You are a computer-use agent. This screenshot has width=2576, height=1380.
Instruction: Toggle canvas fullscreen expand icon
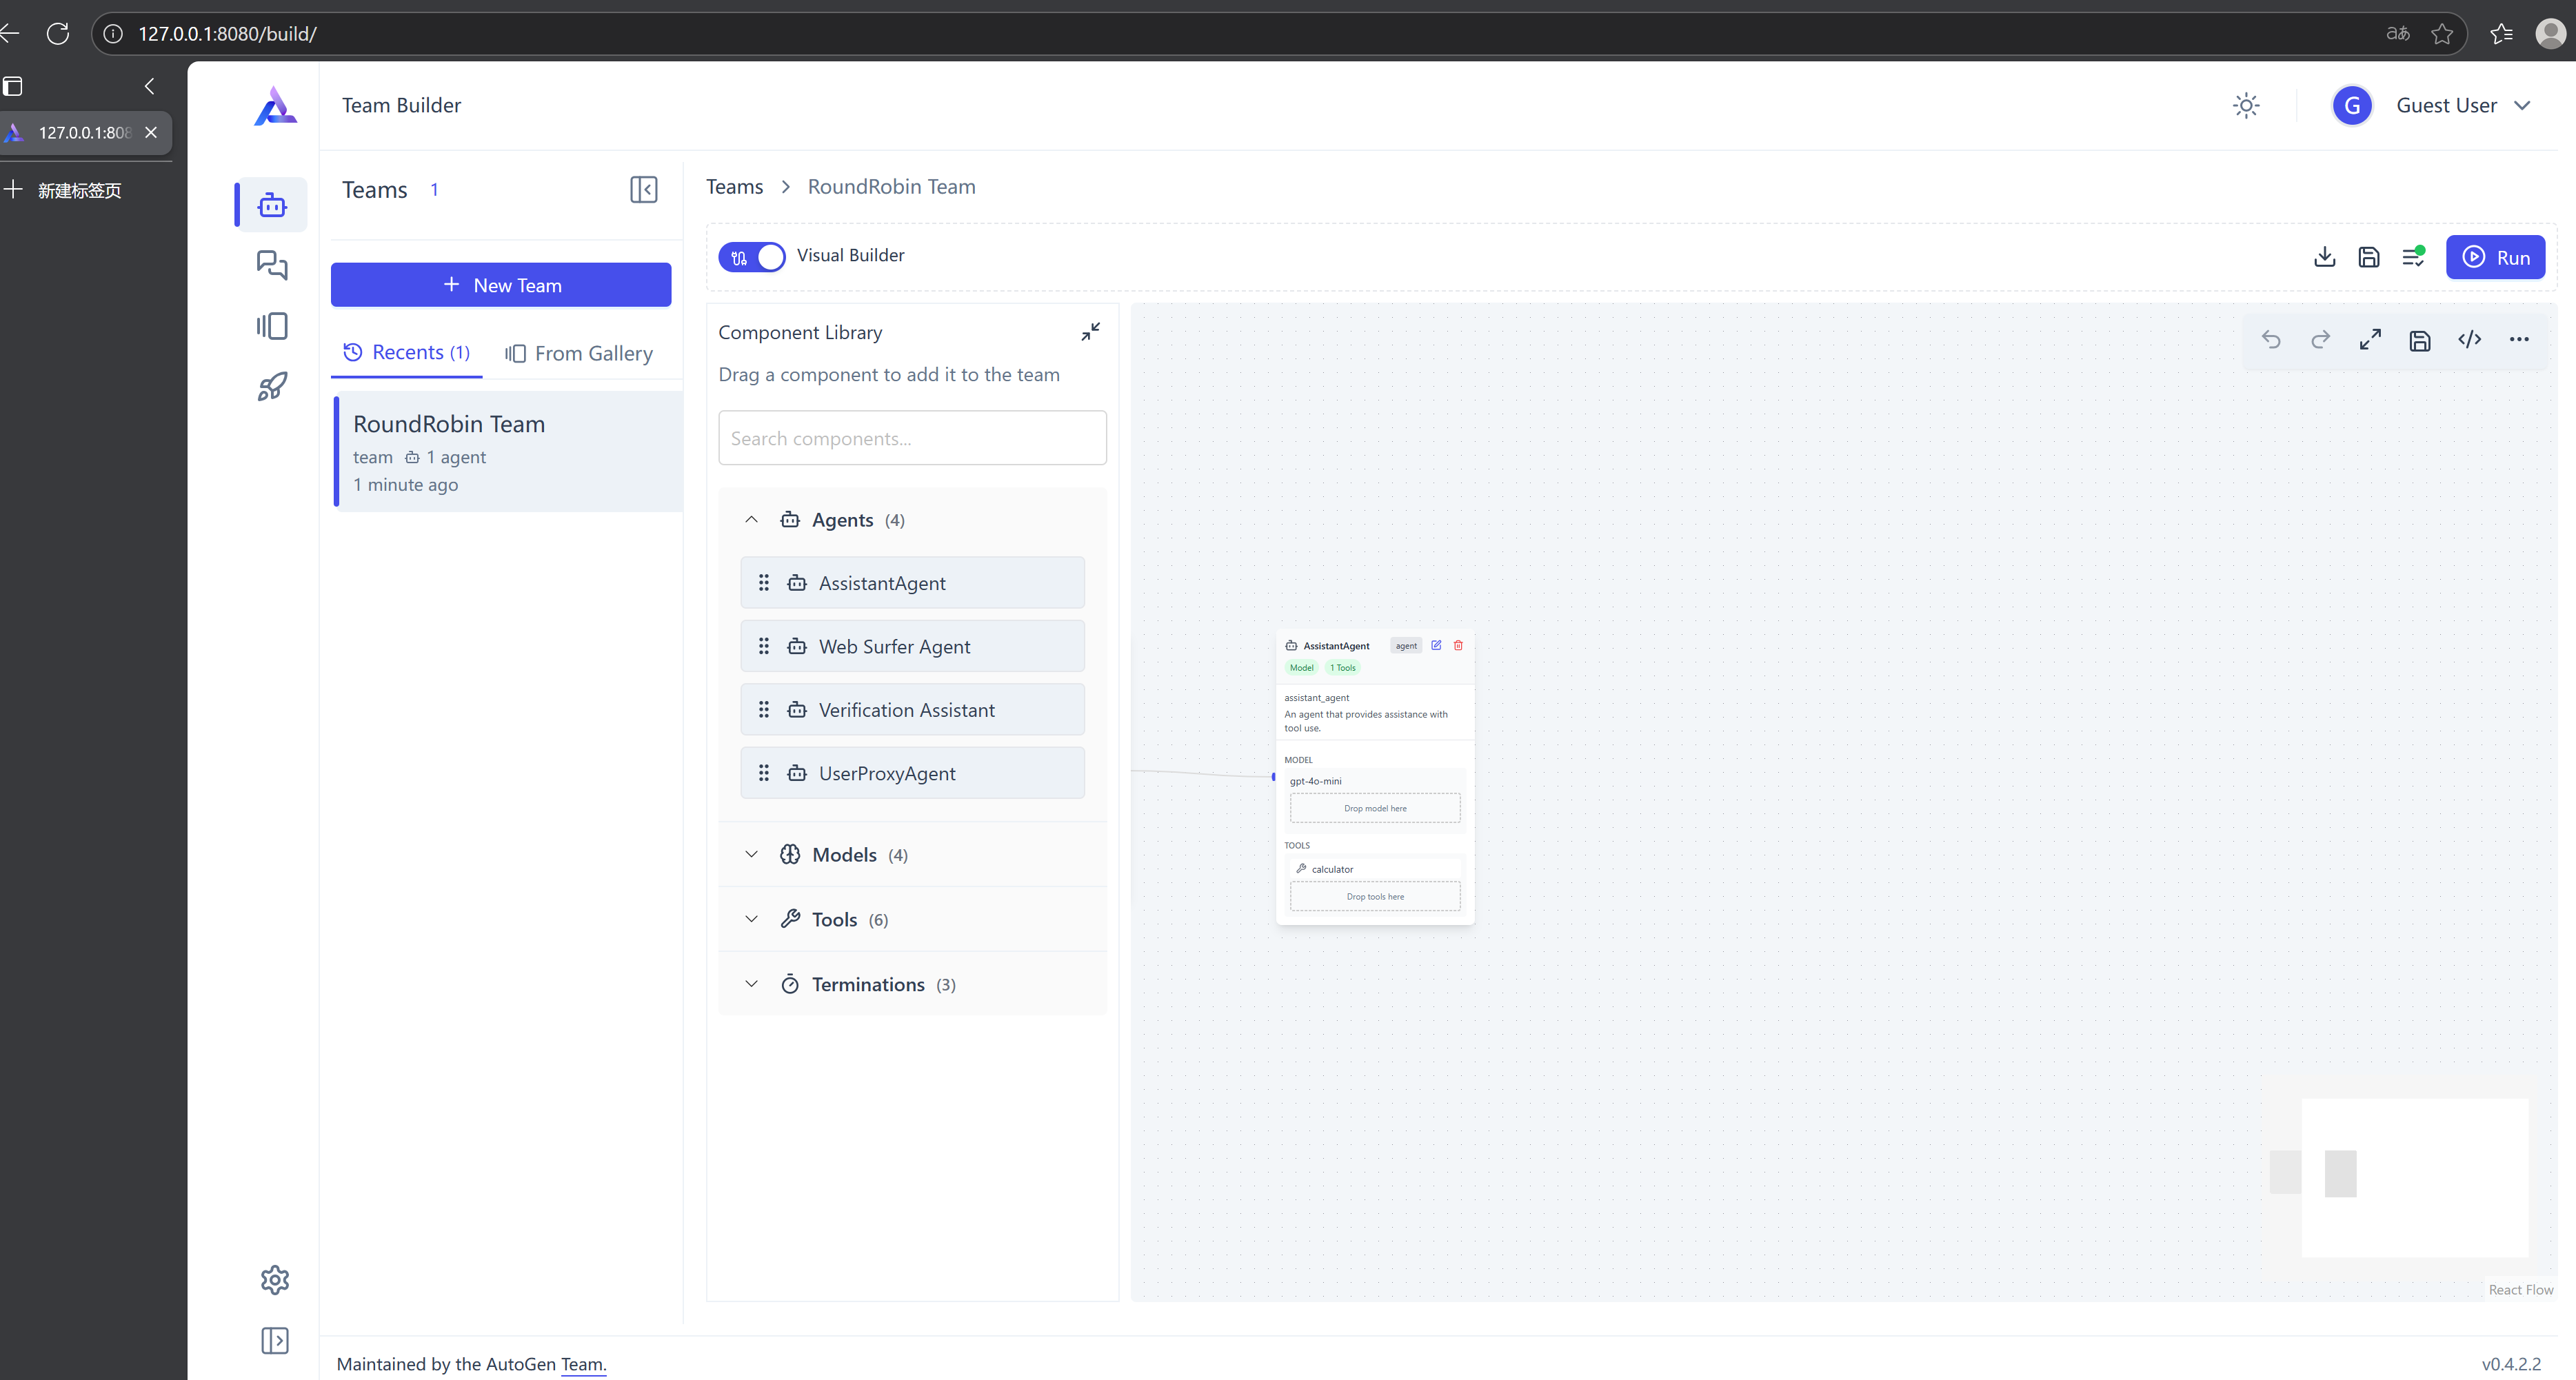point(2370,340)
